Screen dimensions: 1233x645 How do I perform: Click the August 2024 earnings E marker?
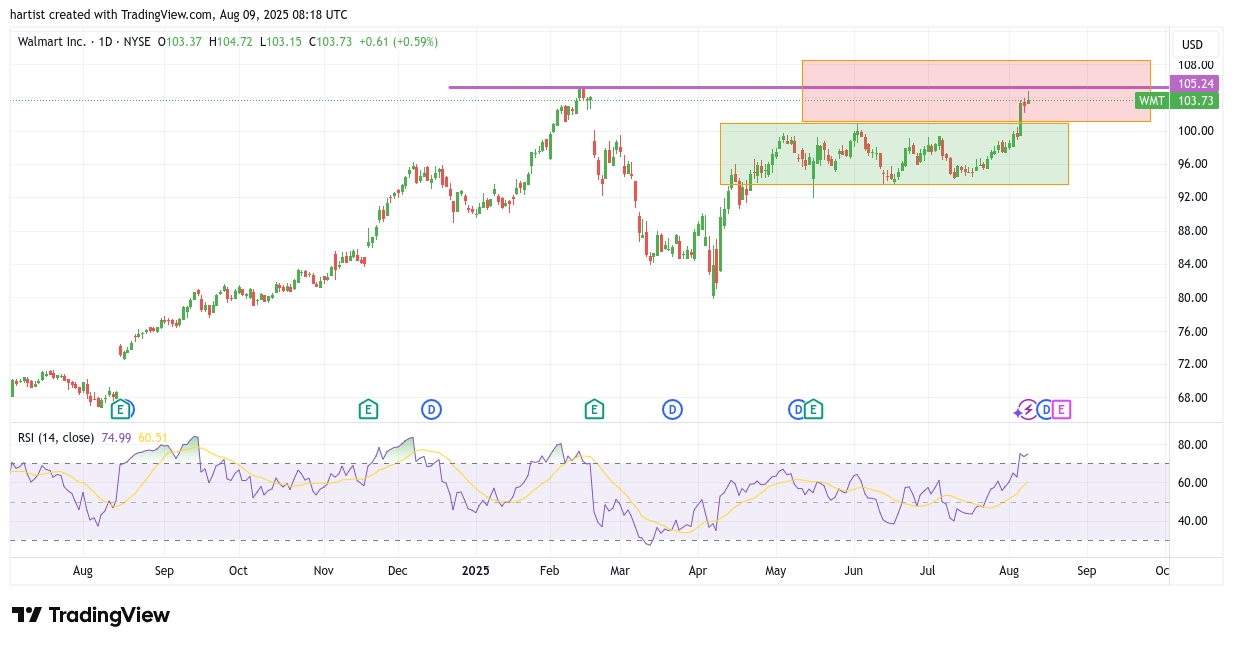click(119, 409)
